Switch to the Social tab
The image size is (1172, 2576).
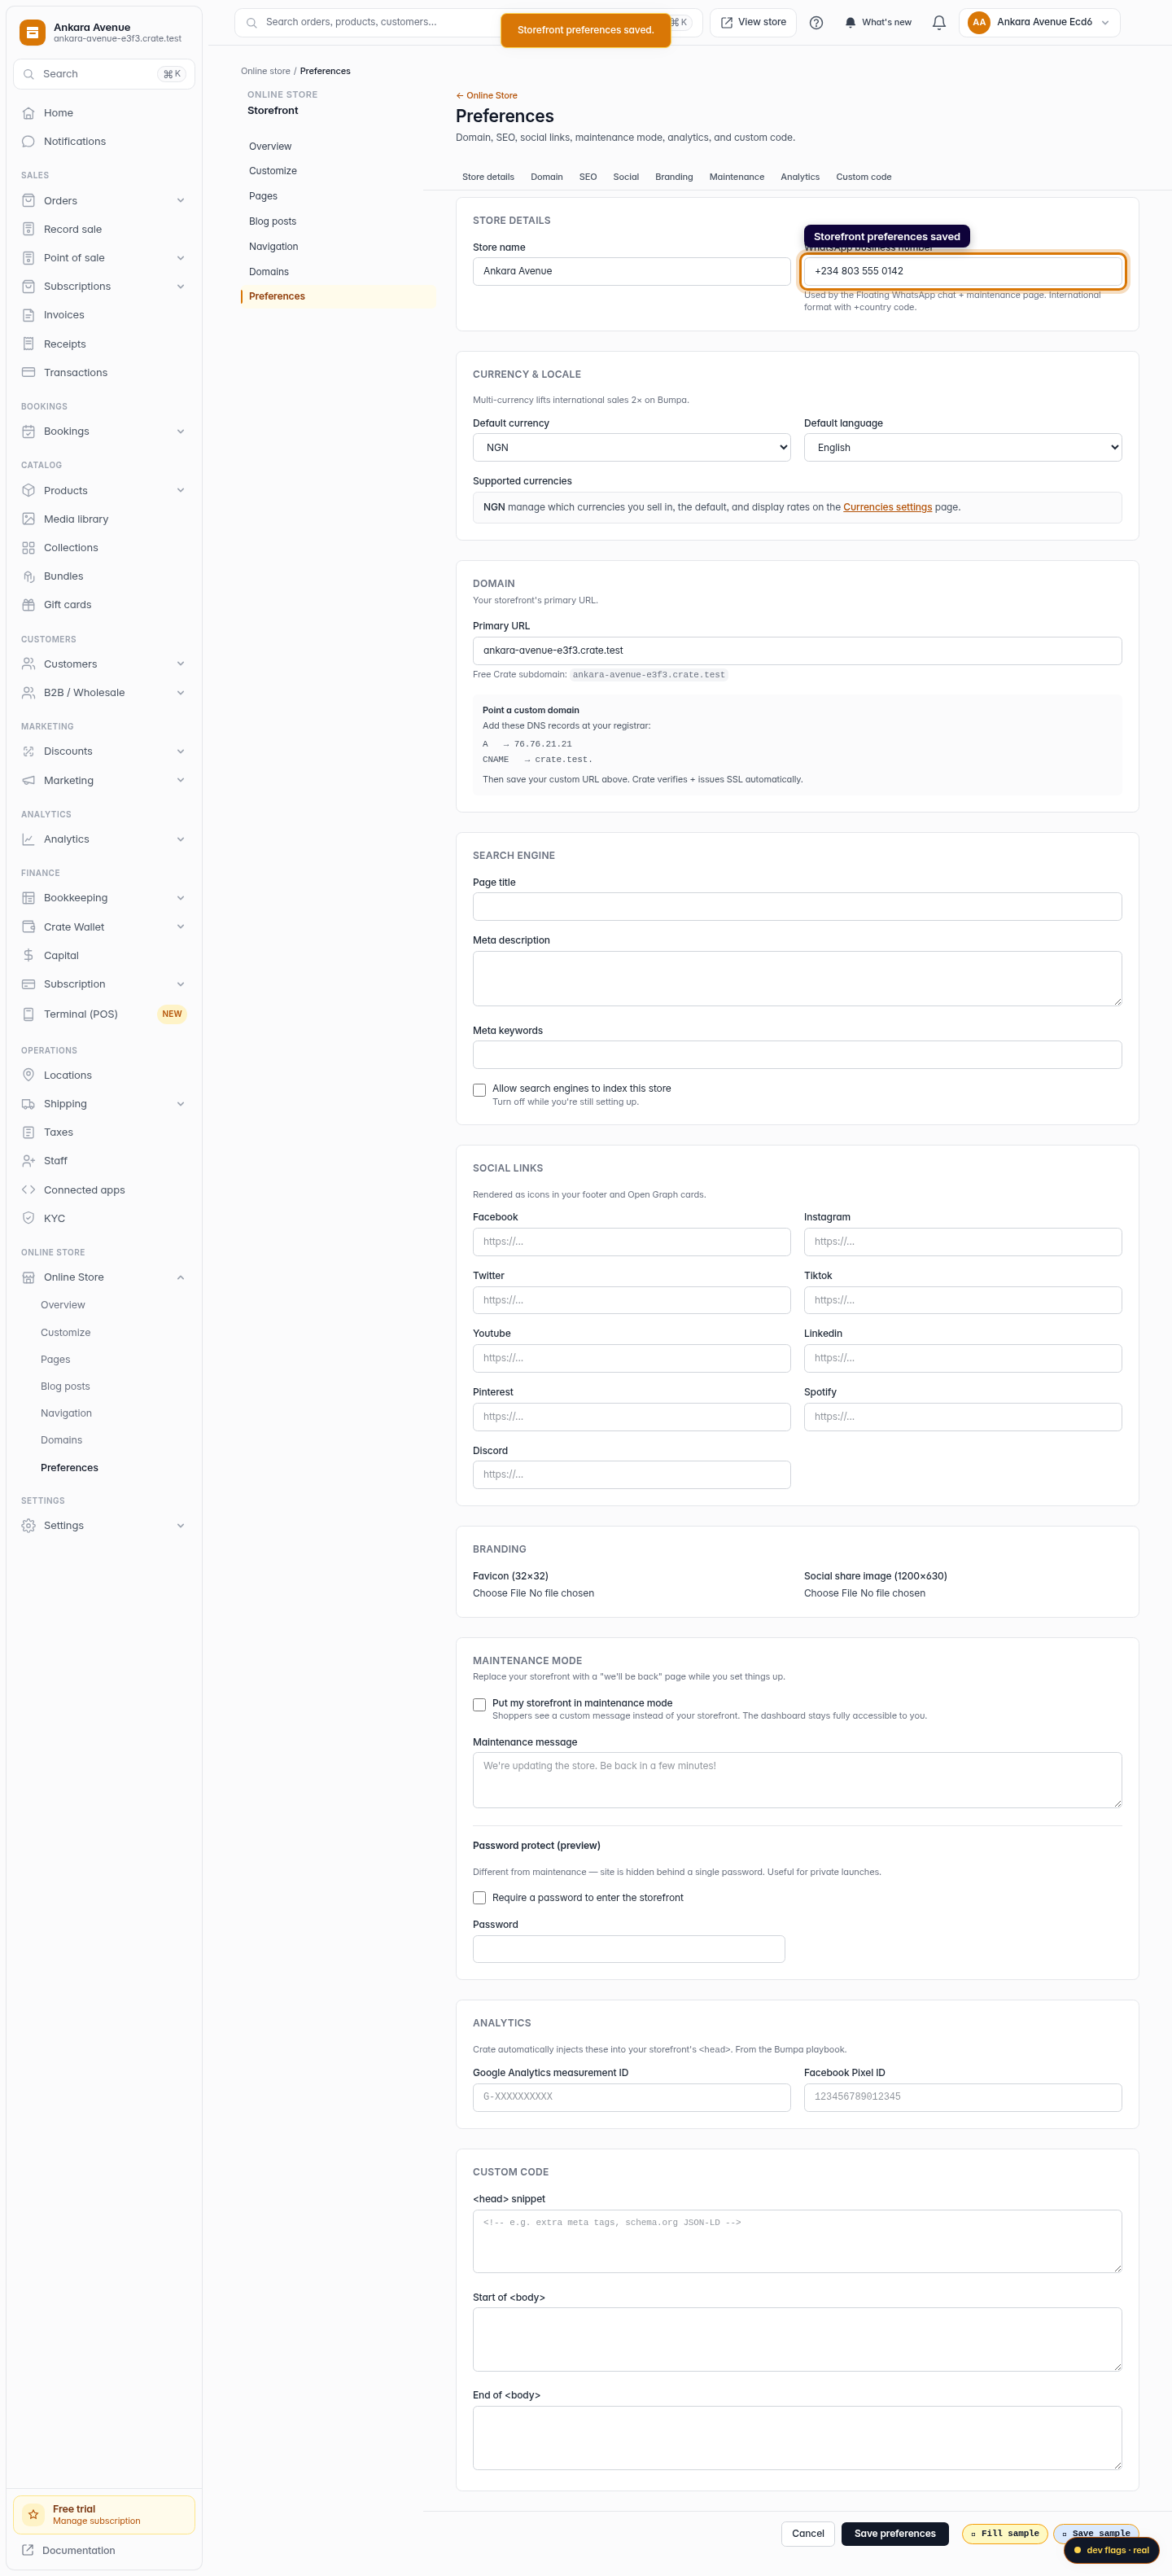[x=626, y=177]
